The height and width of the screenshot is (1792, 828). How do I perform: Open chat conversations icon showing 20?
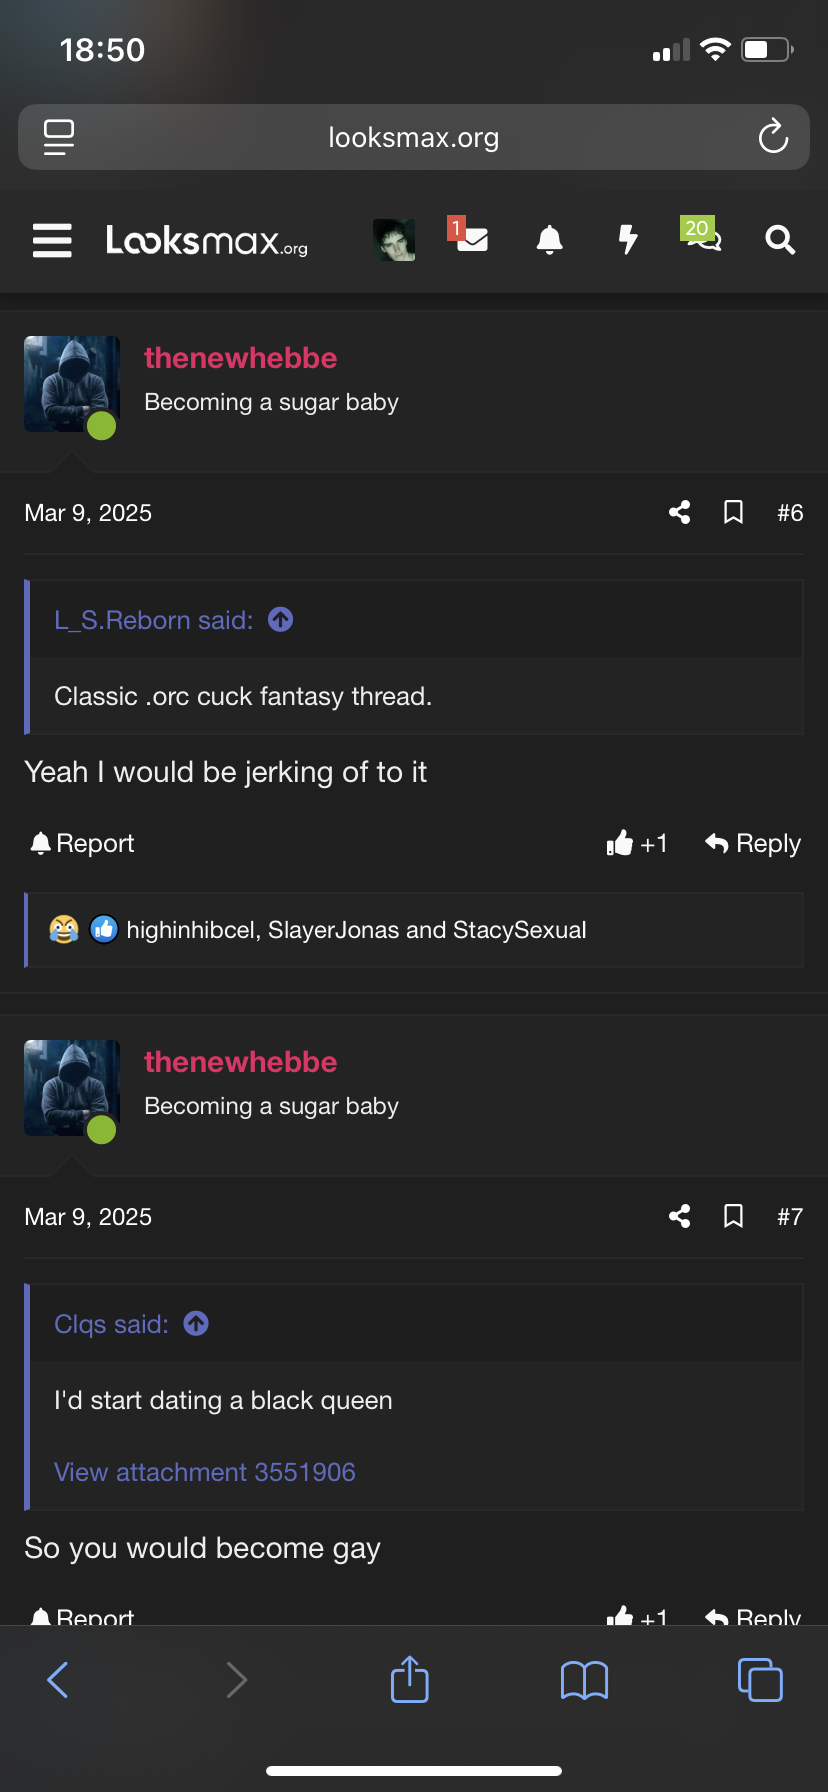point(701,235)
